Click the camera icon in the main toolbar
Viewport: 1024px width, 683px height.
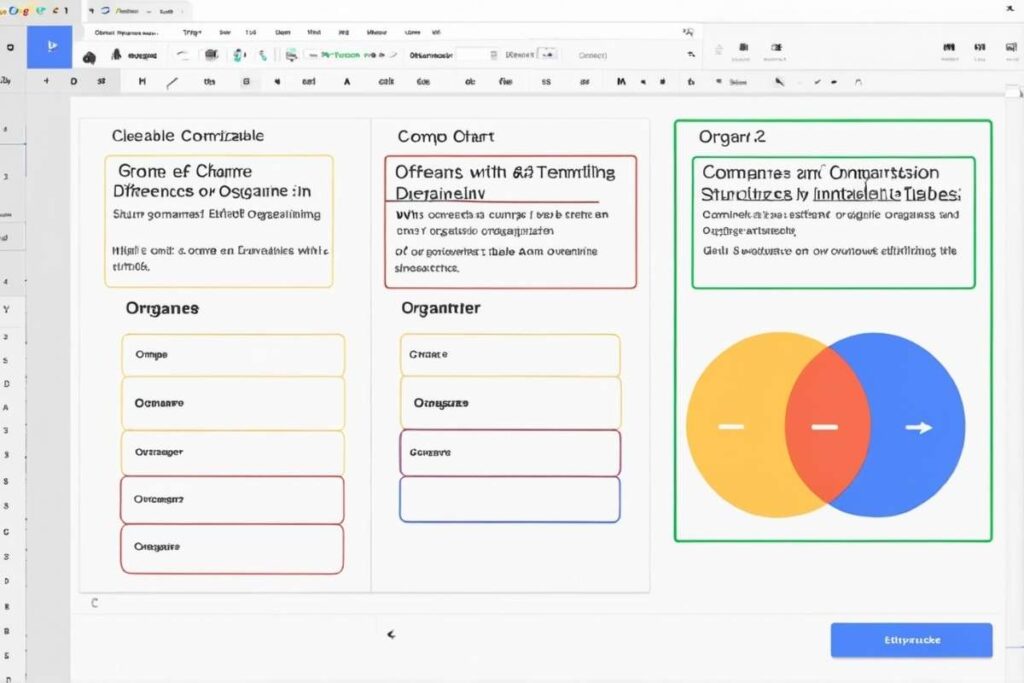(212, 56)
